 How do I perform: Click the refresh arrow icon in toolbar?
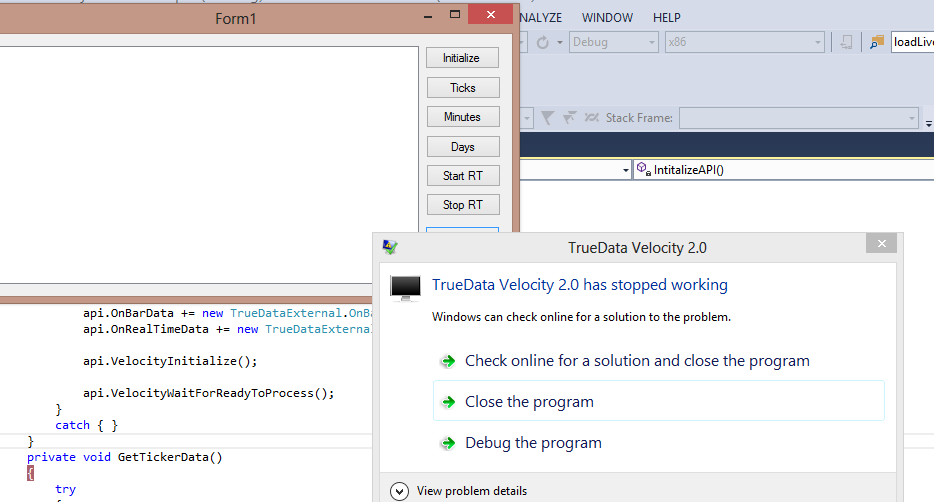tap(543, 42)
